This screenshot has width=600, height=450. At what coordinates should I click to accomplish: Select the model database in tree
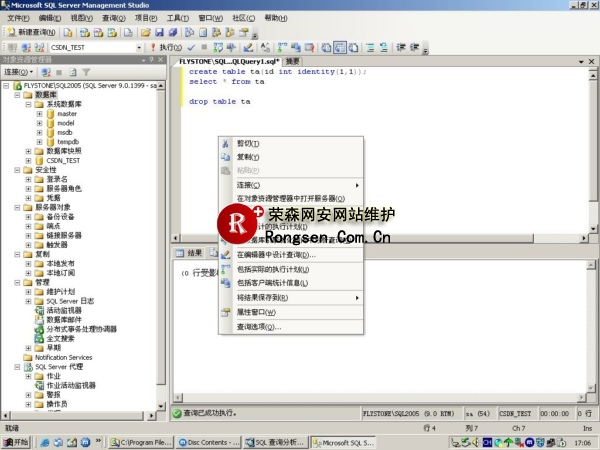tap(66, 123)
